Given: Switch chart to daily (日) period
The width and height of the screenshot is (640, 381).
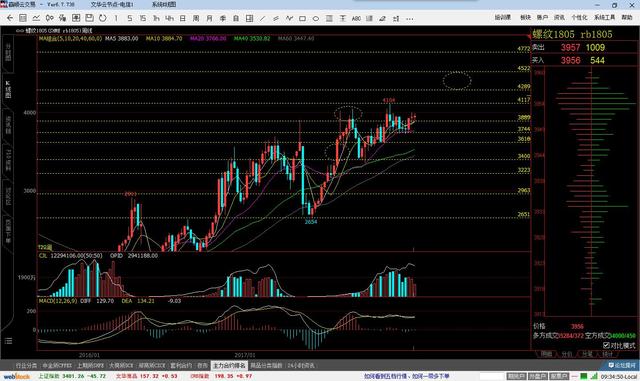Looking at the screenshot, I should (182, 18).
